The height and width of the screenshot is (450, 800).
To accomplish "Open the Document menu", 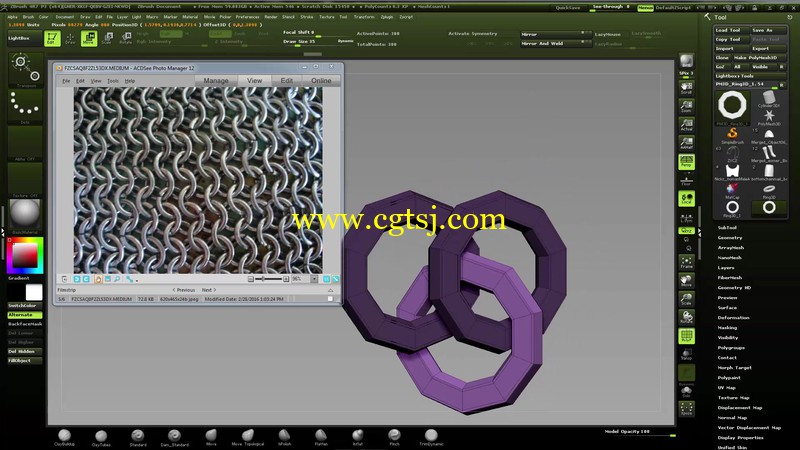I will tap(65, 17).
